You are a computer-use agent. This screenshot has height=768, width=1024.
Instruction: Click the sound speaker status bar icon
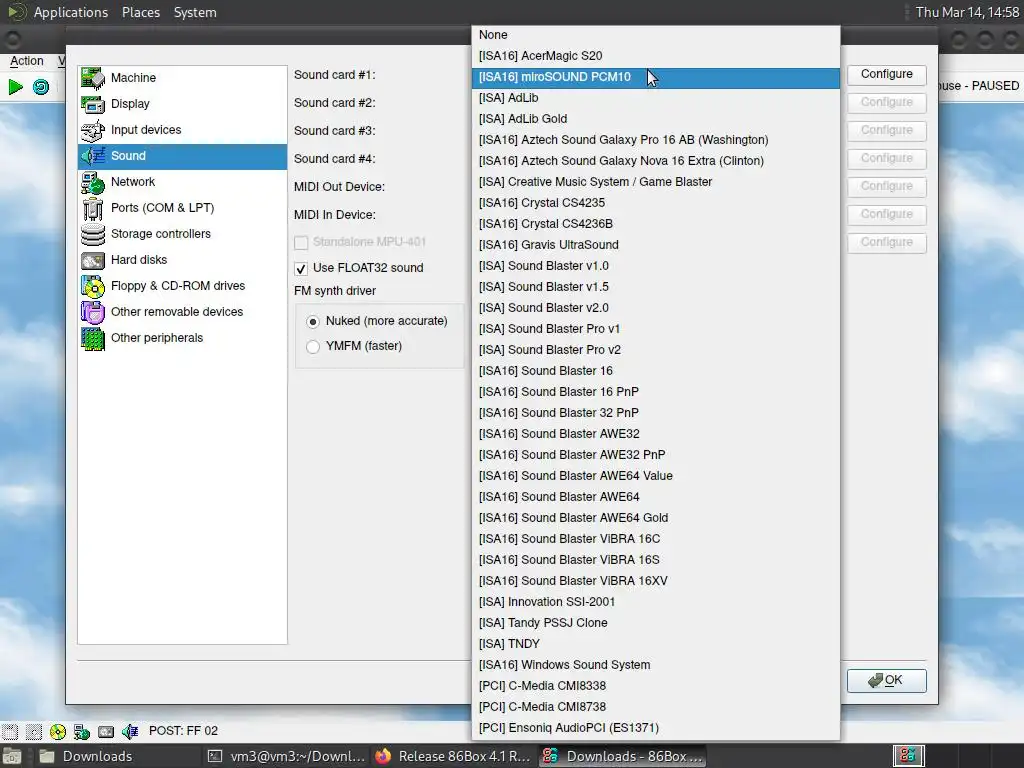click(130, 731)
